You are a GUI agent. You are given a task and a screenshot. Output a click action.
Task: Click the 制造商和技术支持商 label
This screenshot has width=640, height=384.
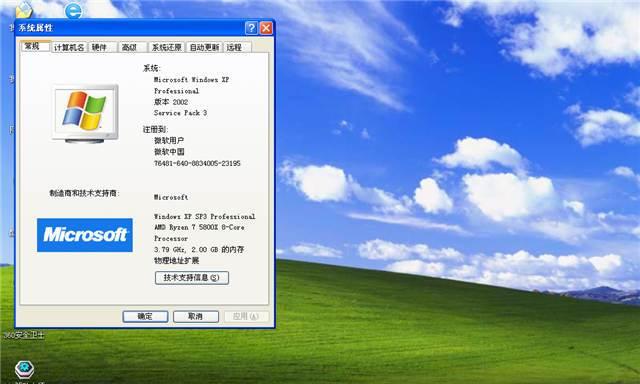pyautogui.click(x=84, y=193)
